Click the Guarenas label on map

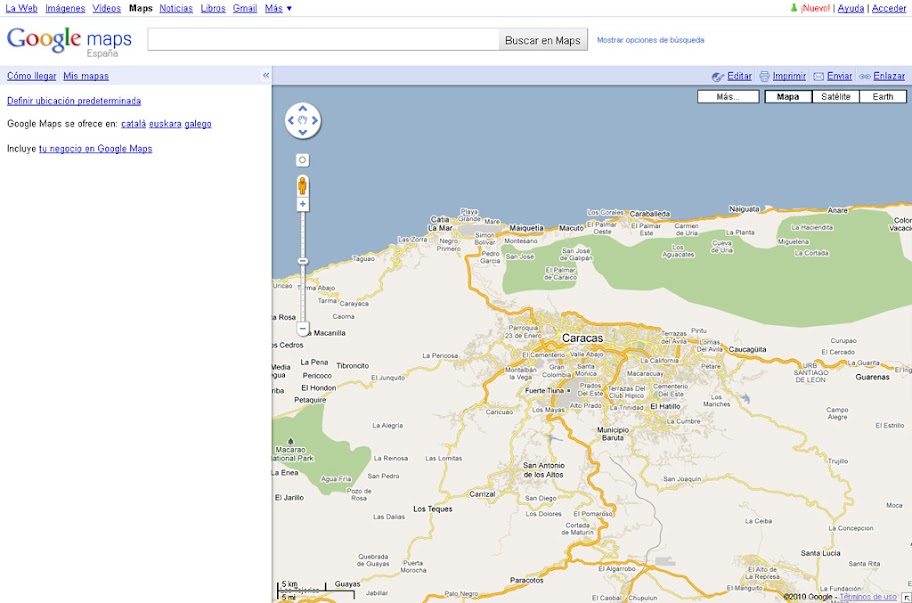[x=872, y=377]
